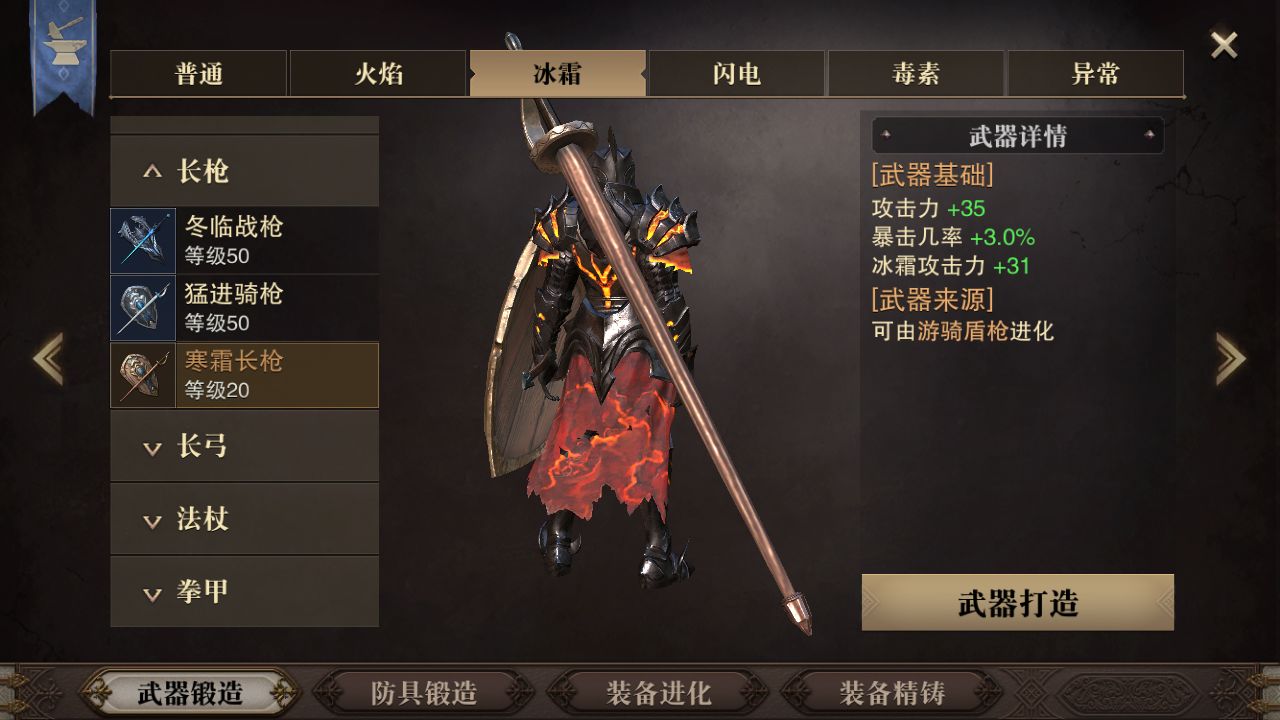Expand the 法杖 weapon category
Viewport: 1280px width, 720px height.
[244, 519]
